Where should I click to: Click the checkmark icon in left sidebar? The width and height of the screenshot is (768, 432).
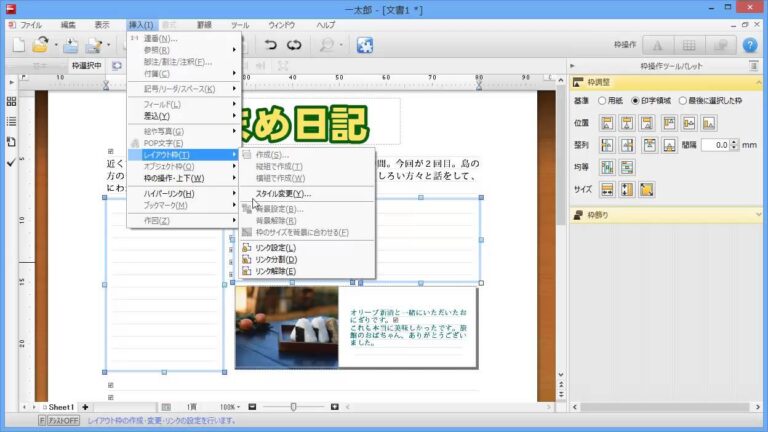pos(11,162)
